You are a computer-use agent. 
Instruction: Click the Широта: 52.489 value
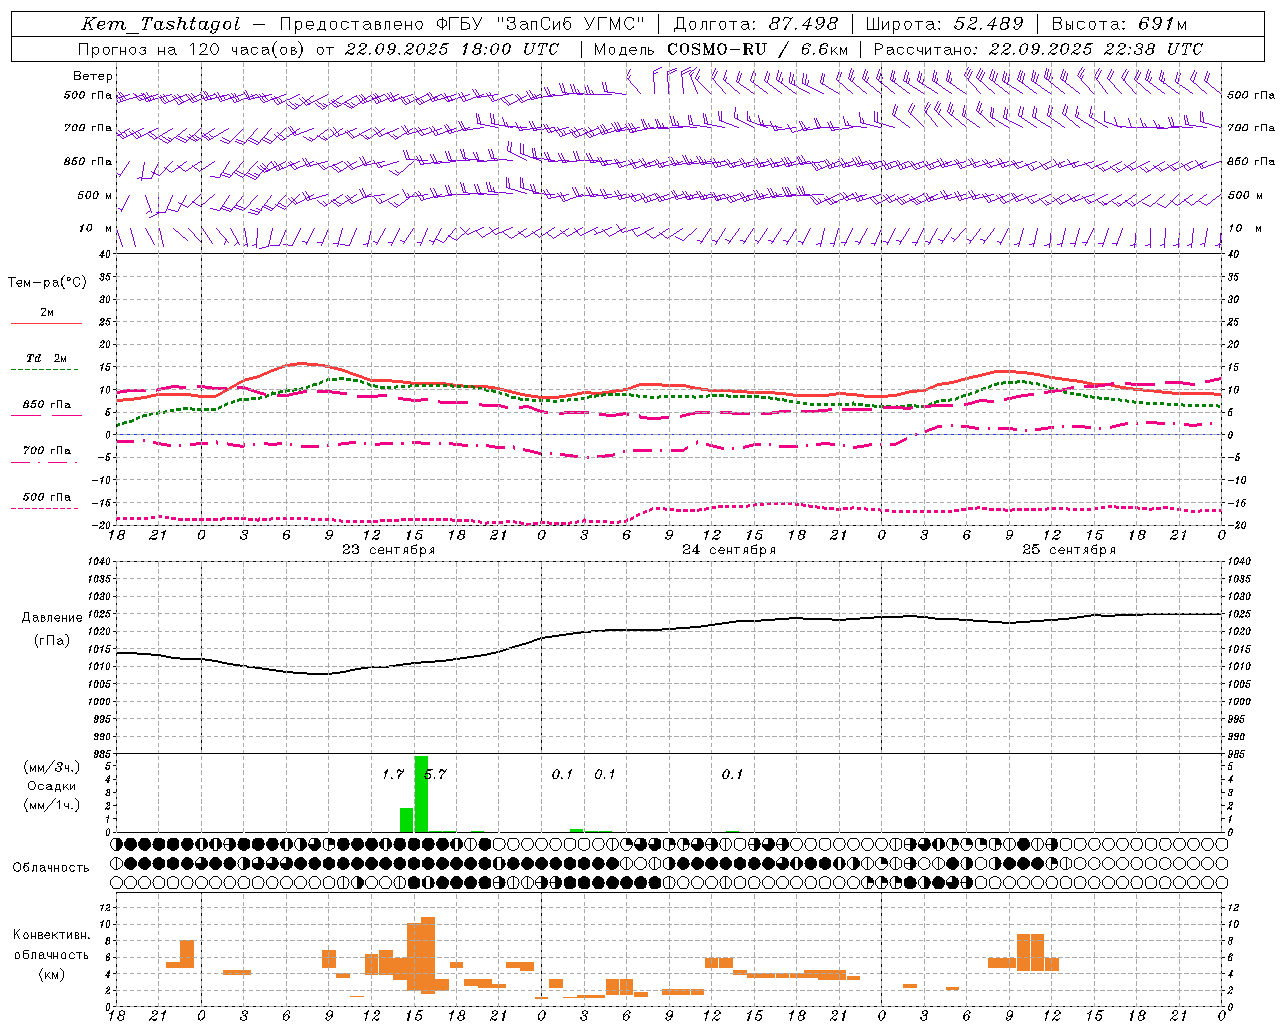(945, 24)
